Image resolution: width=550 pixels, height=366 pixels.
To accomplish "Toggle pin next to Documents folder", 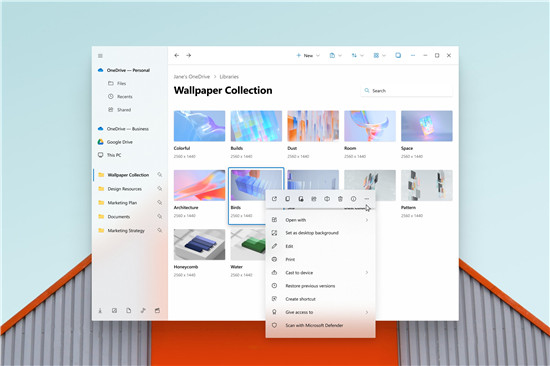I will pos(160,217).
